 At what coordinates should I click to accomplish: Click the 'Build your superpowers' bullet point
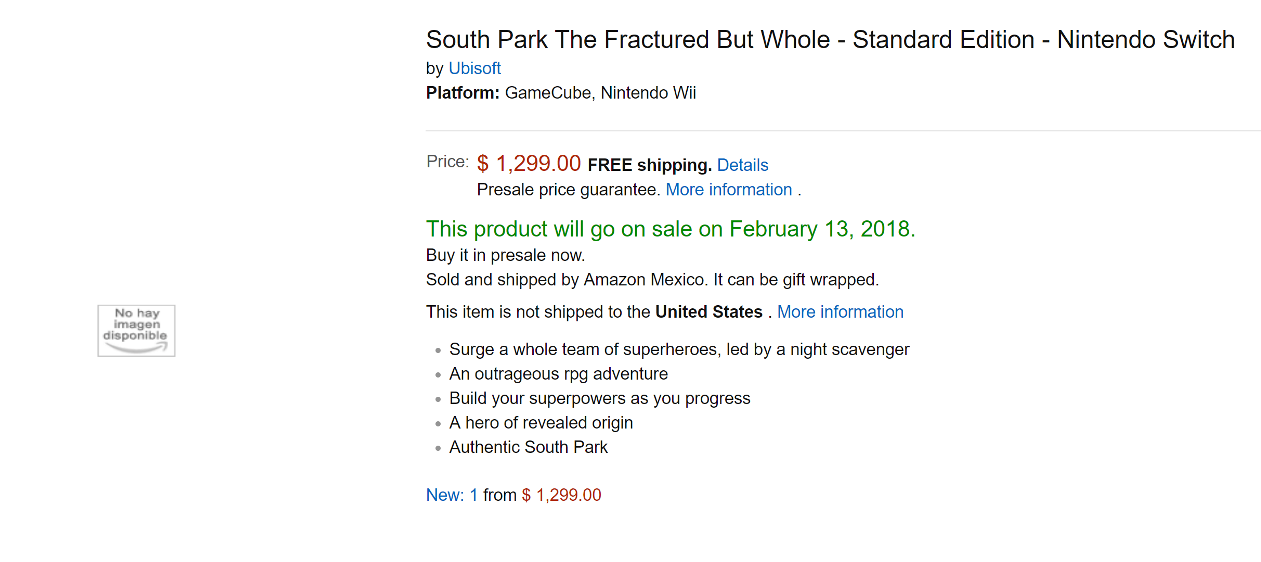[599, 398]
